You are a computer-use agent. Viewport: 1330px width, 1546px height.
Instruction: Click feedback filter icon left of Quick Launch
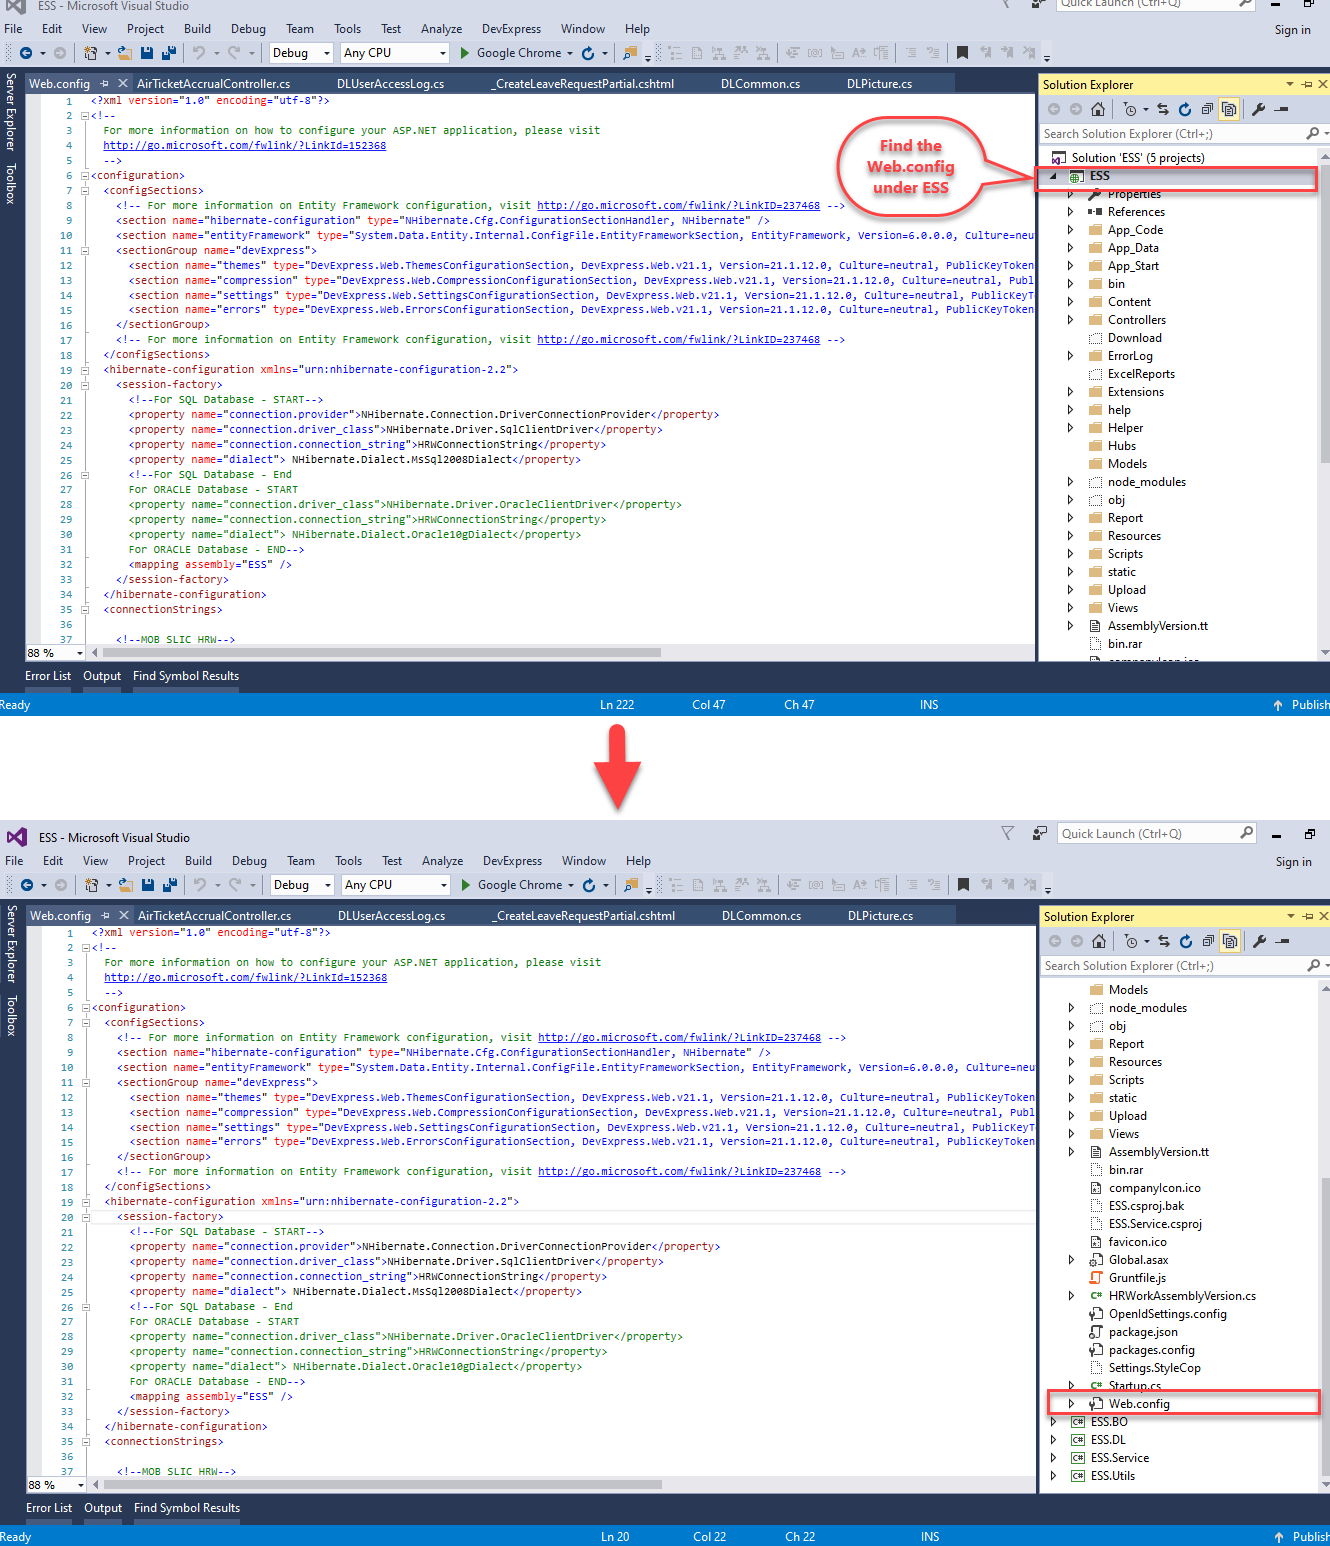[x=1008, y=833]
